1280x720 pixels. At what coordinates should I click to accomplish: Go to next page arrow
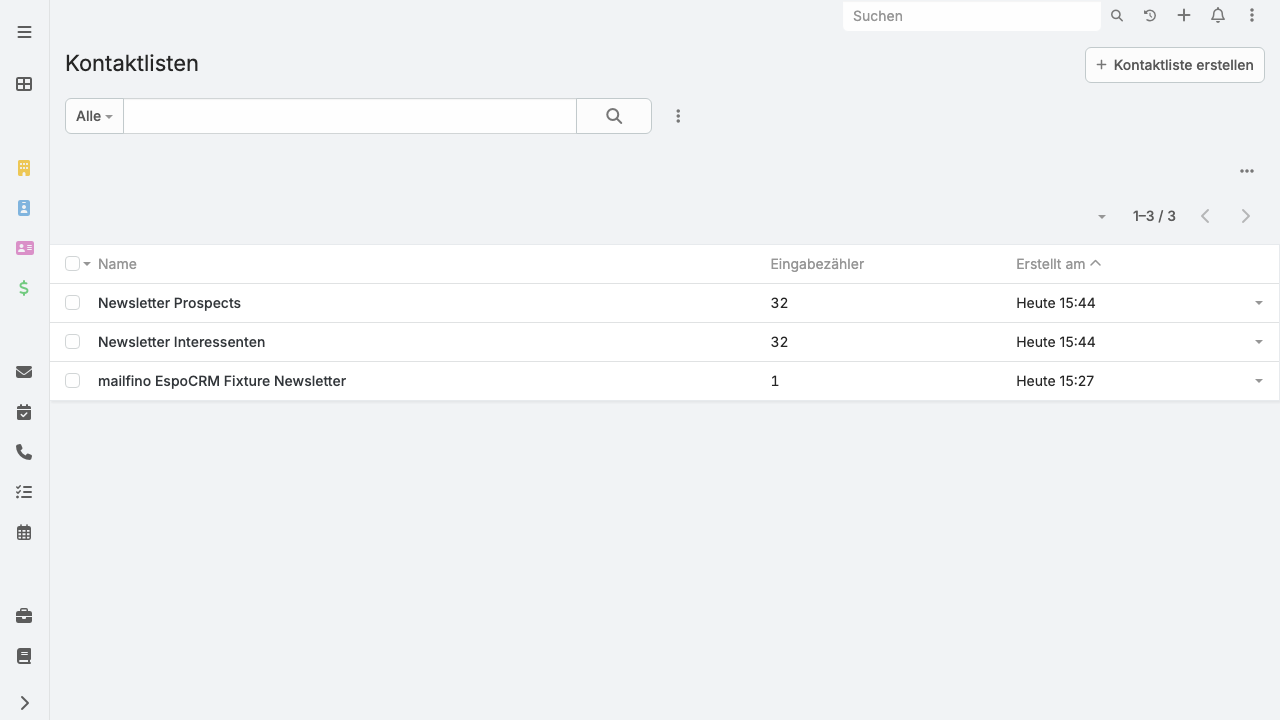[x=1245, y=216]
